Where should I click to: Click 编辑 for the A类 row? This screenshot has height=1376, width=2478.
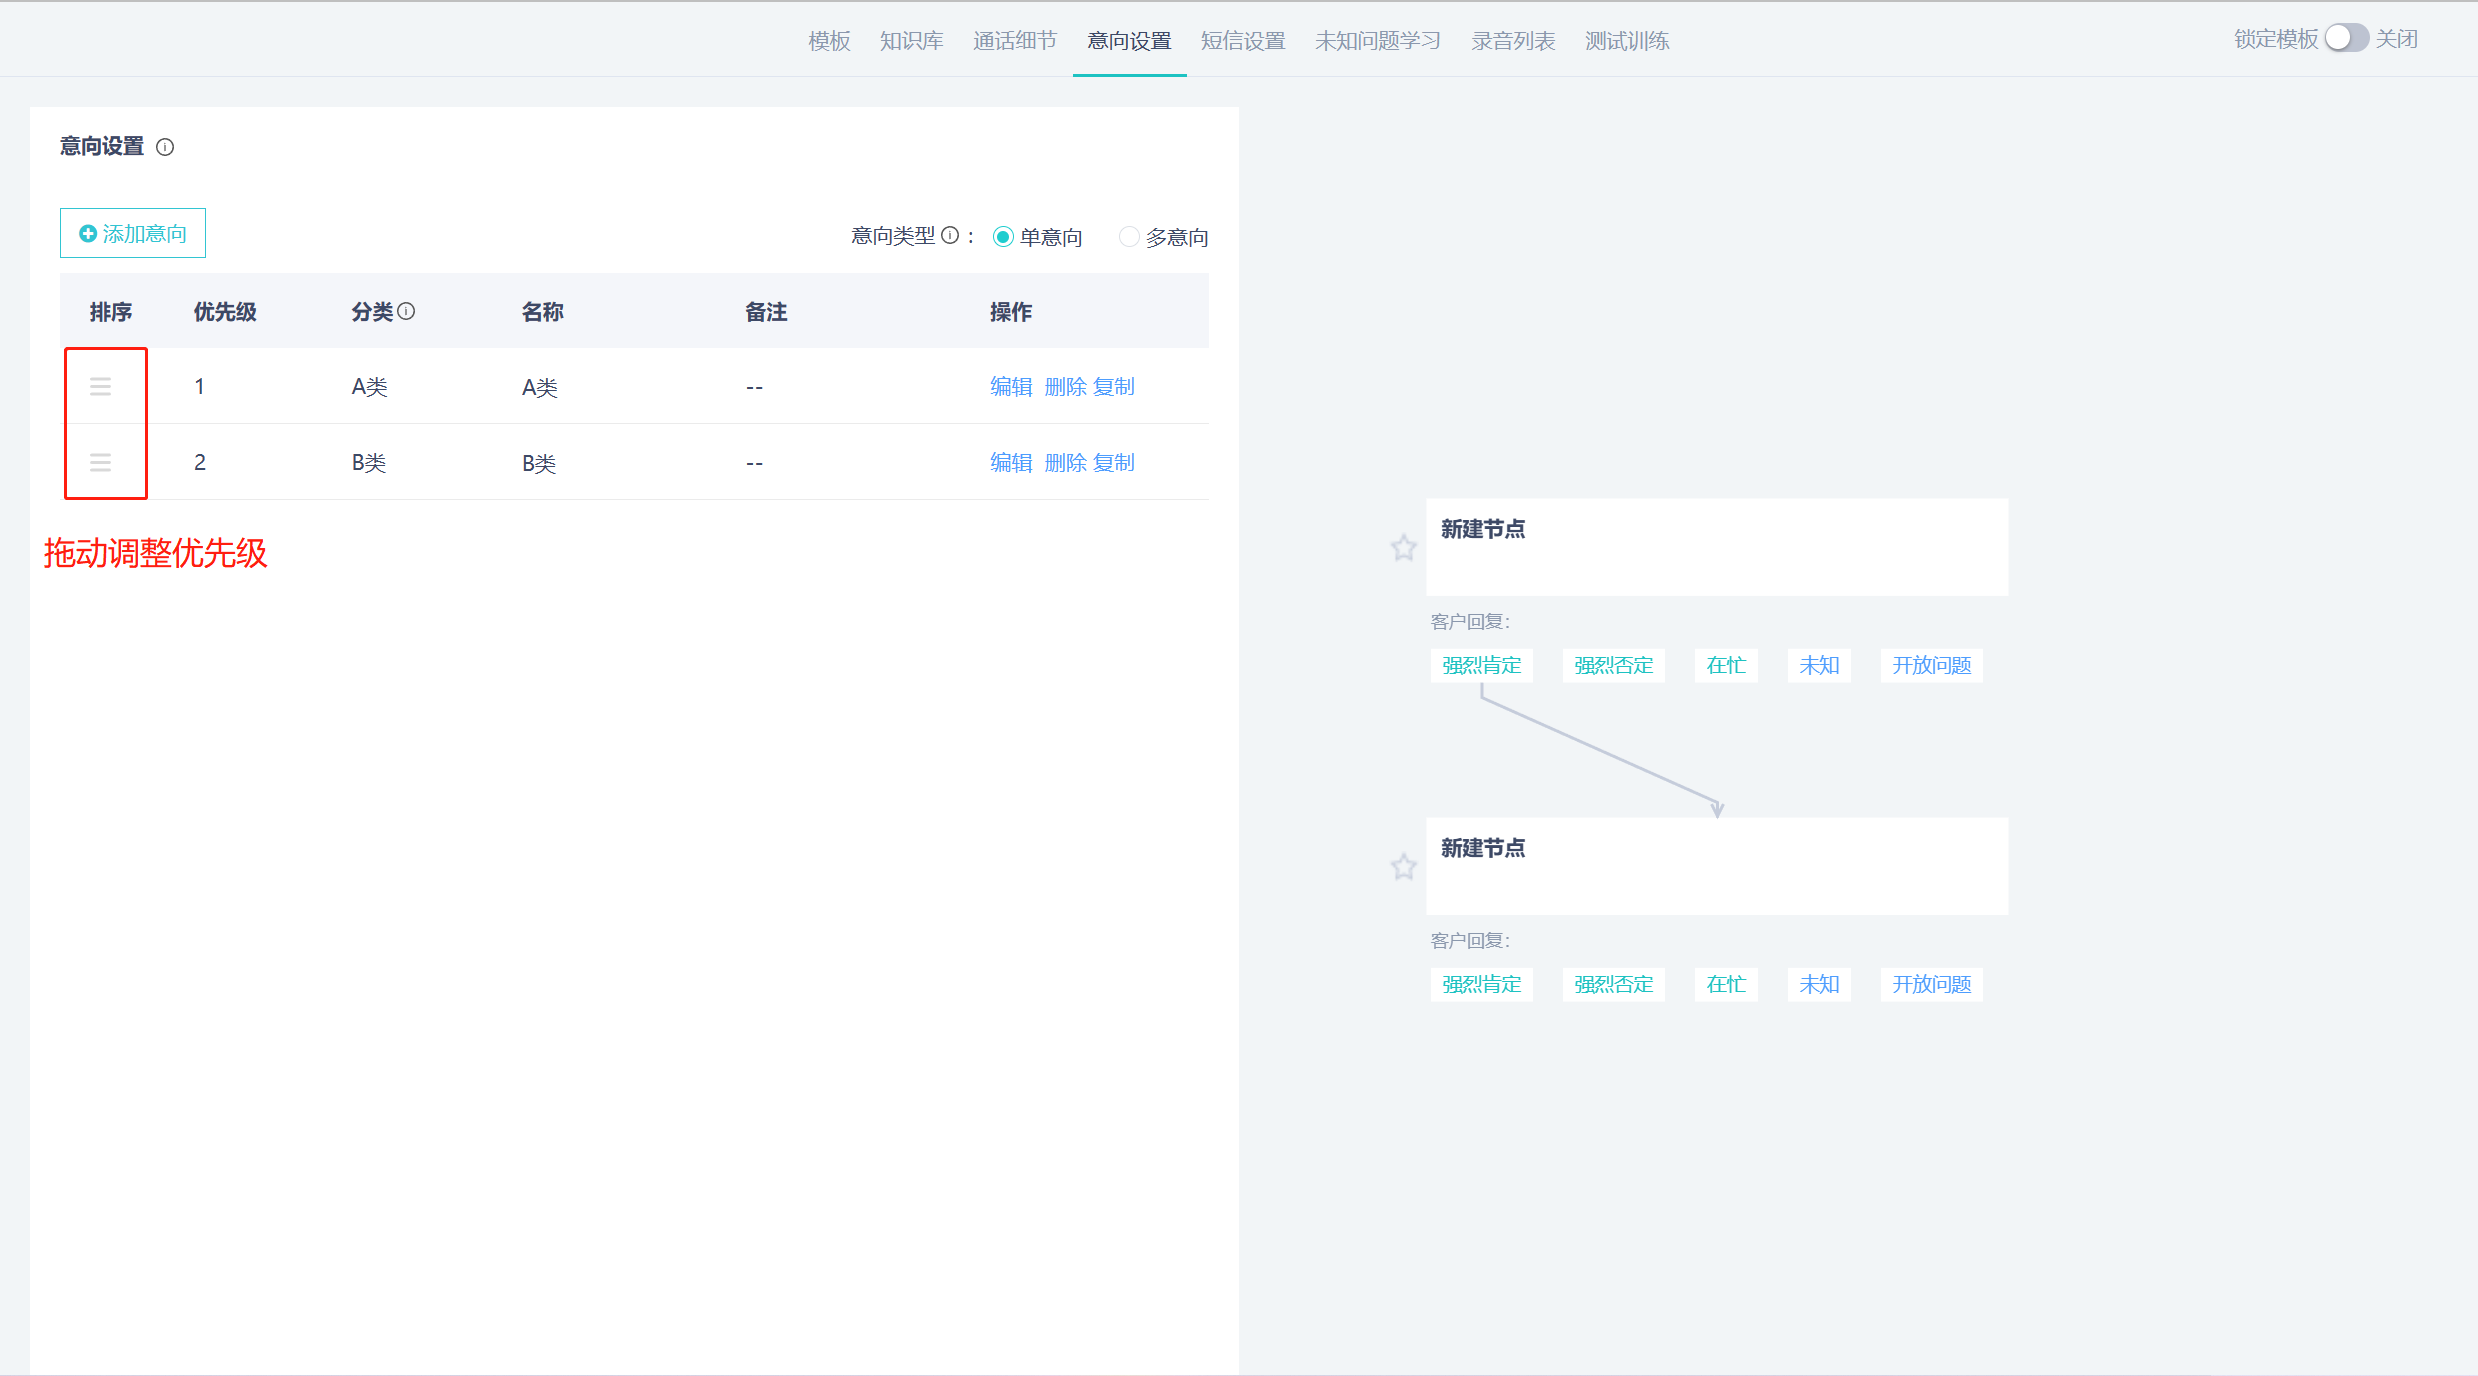1011,386
